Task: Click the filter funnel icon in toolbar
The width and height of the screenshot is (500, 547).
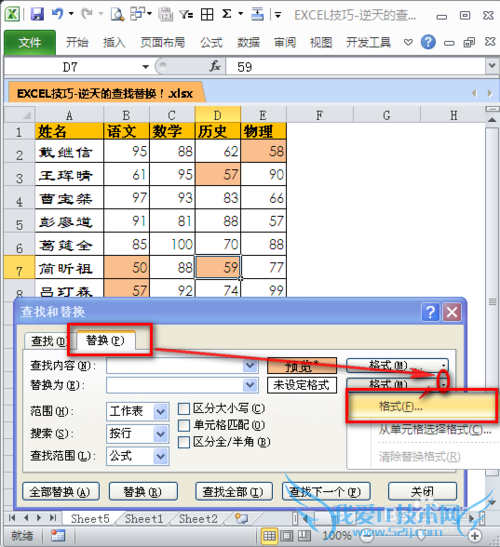Action: point(186,14)
